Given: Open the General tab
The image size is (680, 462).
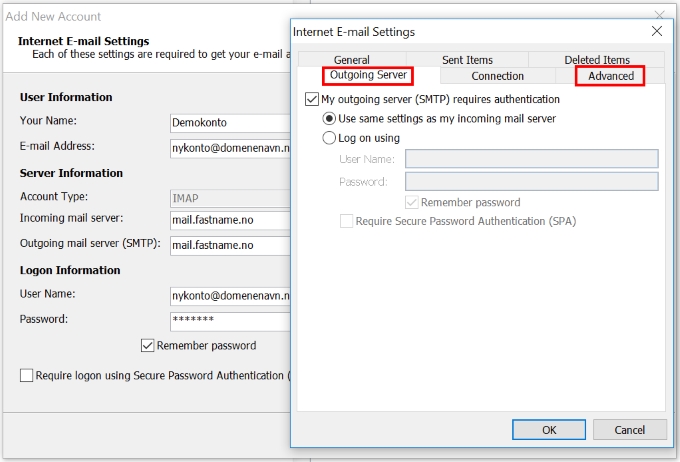Looking at the screenshot, I should (352, 59).
